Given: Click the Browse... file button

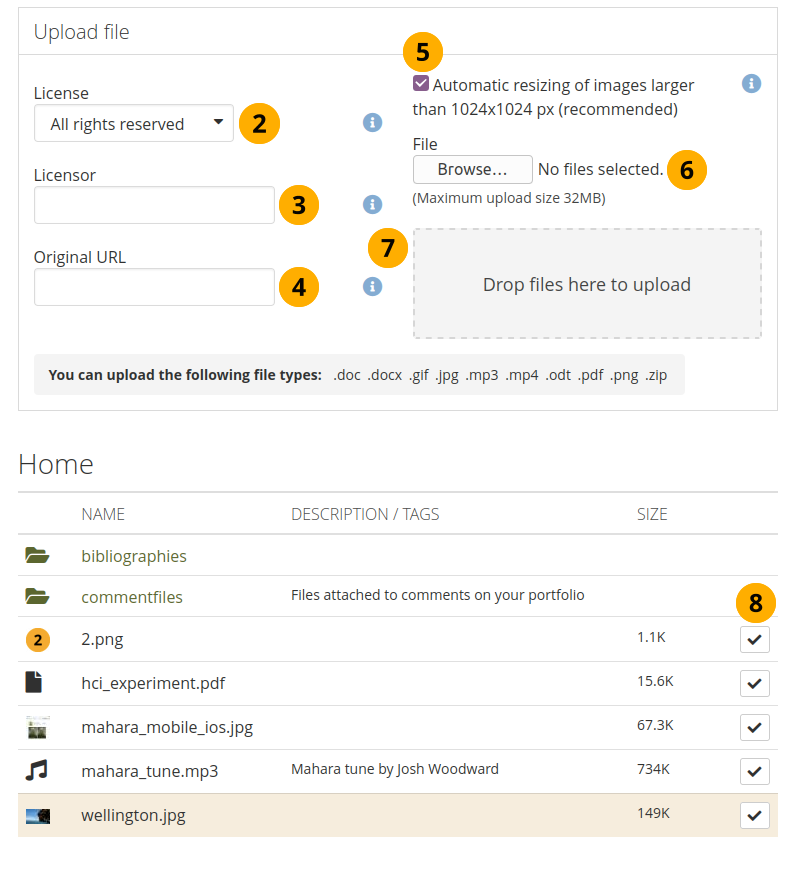Looking at the screenshot, I should click(472, 170).
